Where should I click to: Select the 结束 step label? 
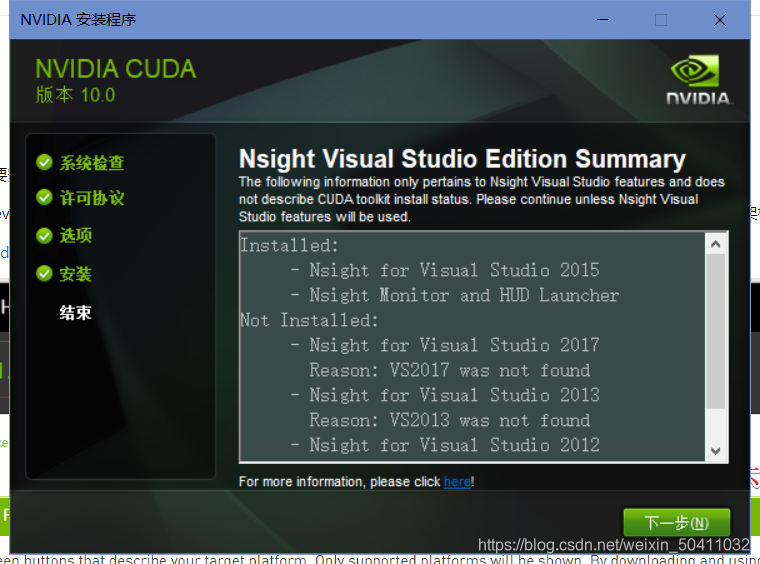[76, 313]
